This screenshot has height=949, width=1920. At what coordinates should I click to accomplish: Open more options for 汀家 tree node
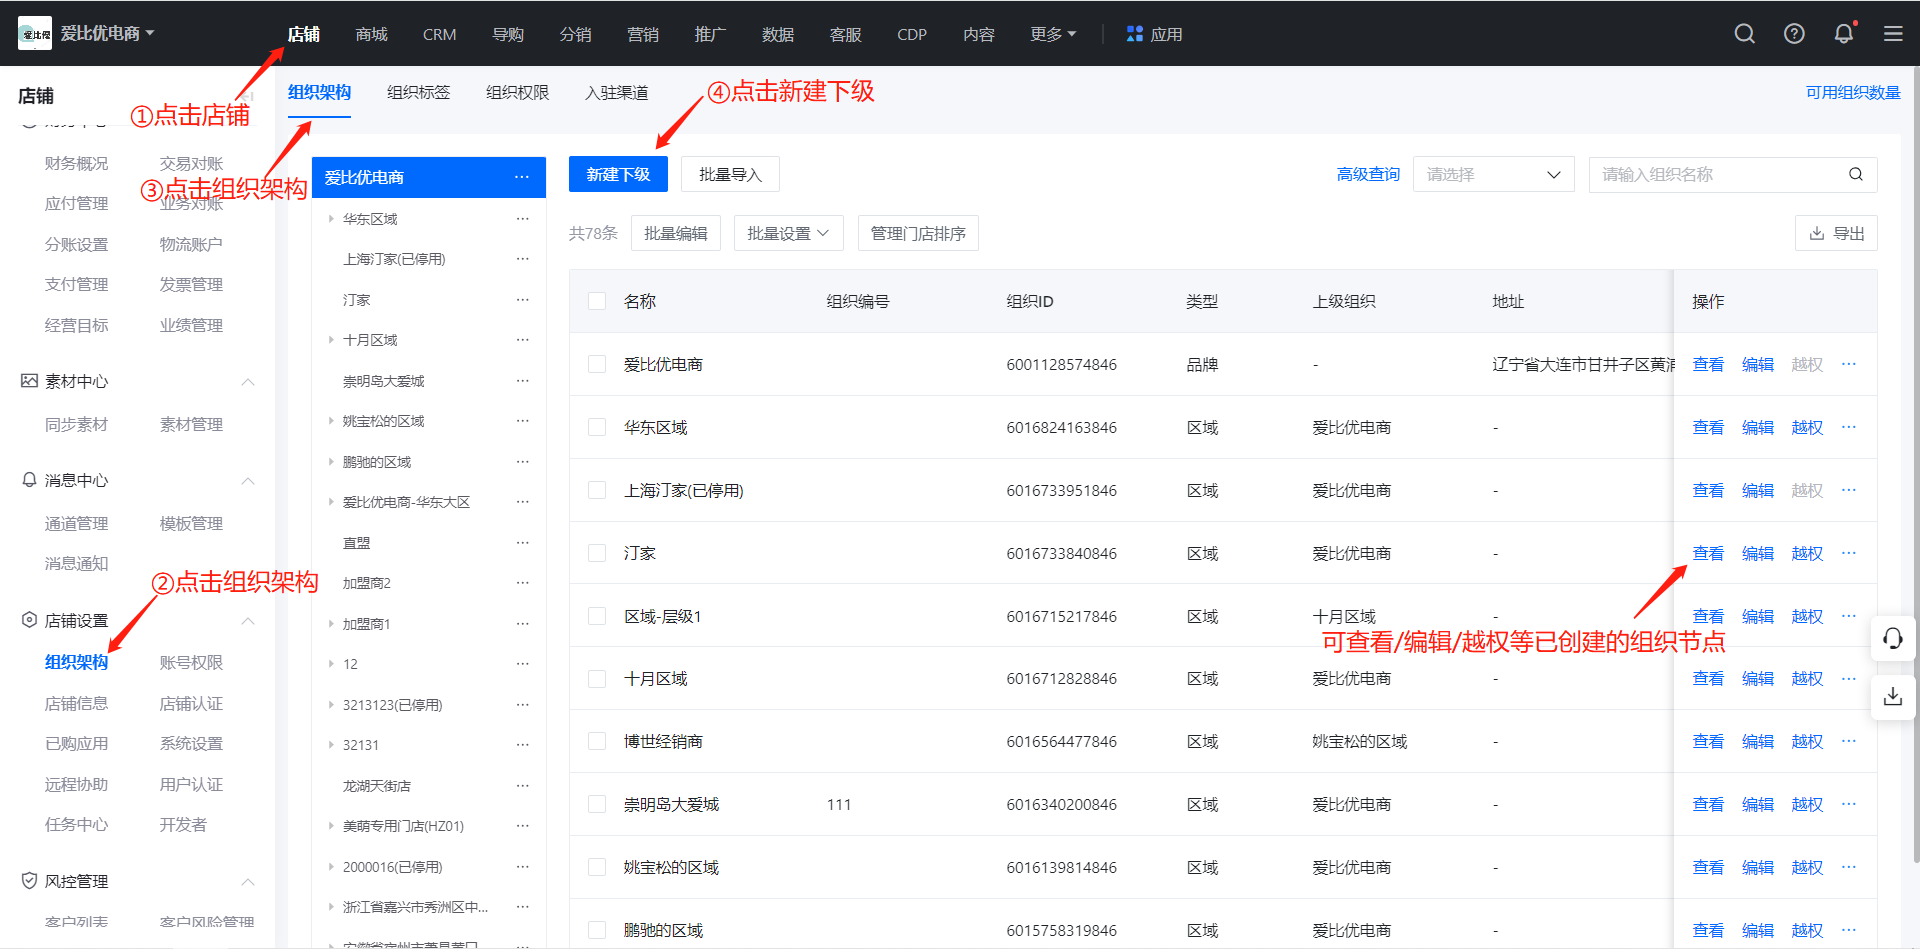click(x=522, y=299)
